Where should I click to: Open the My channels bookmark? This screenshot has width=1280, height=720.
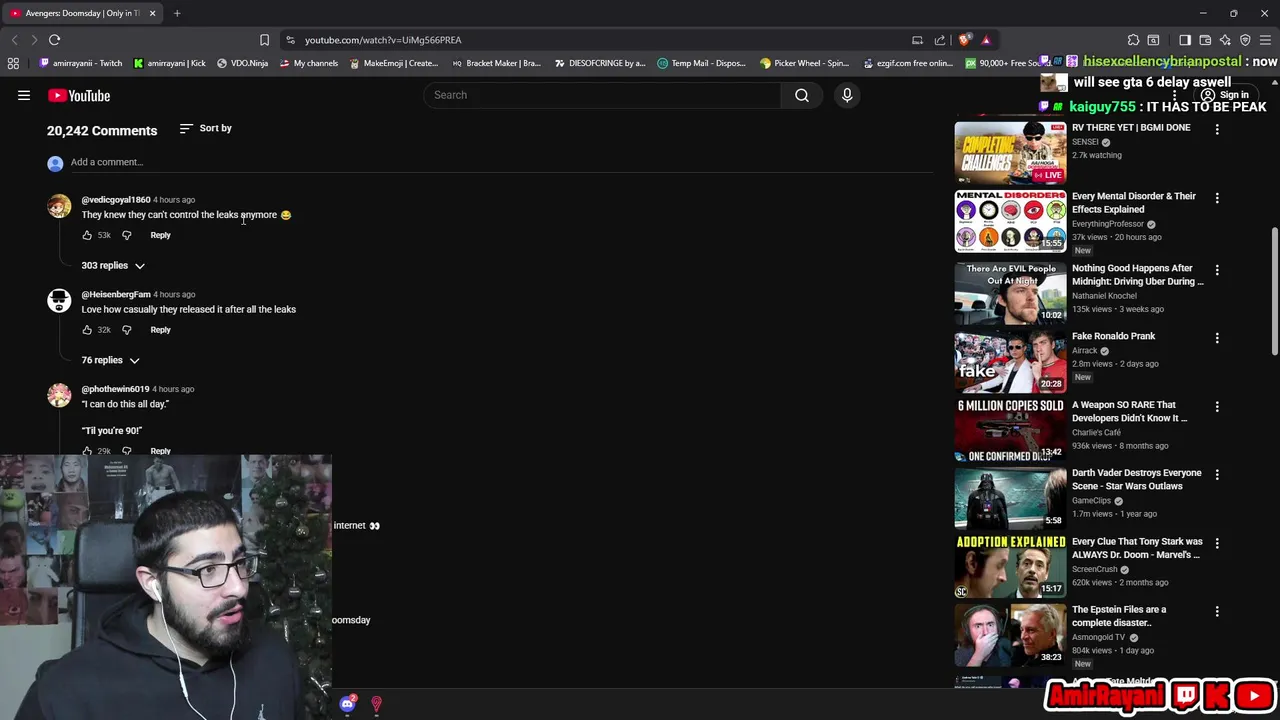point(309,63)
